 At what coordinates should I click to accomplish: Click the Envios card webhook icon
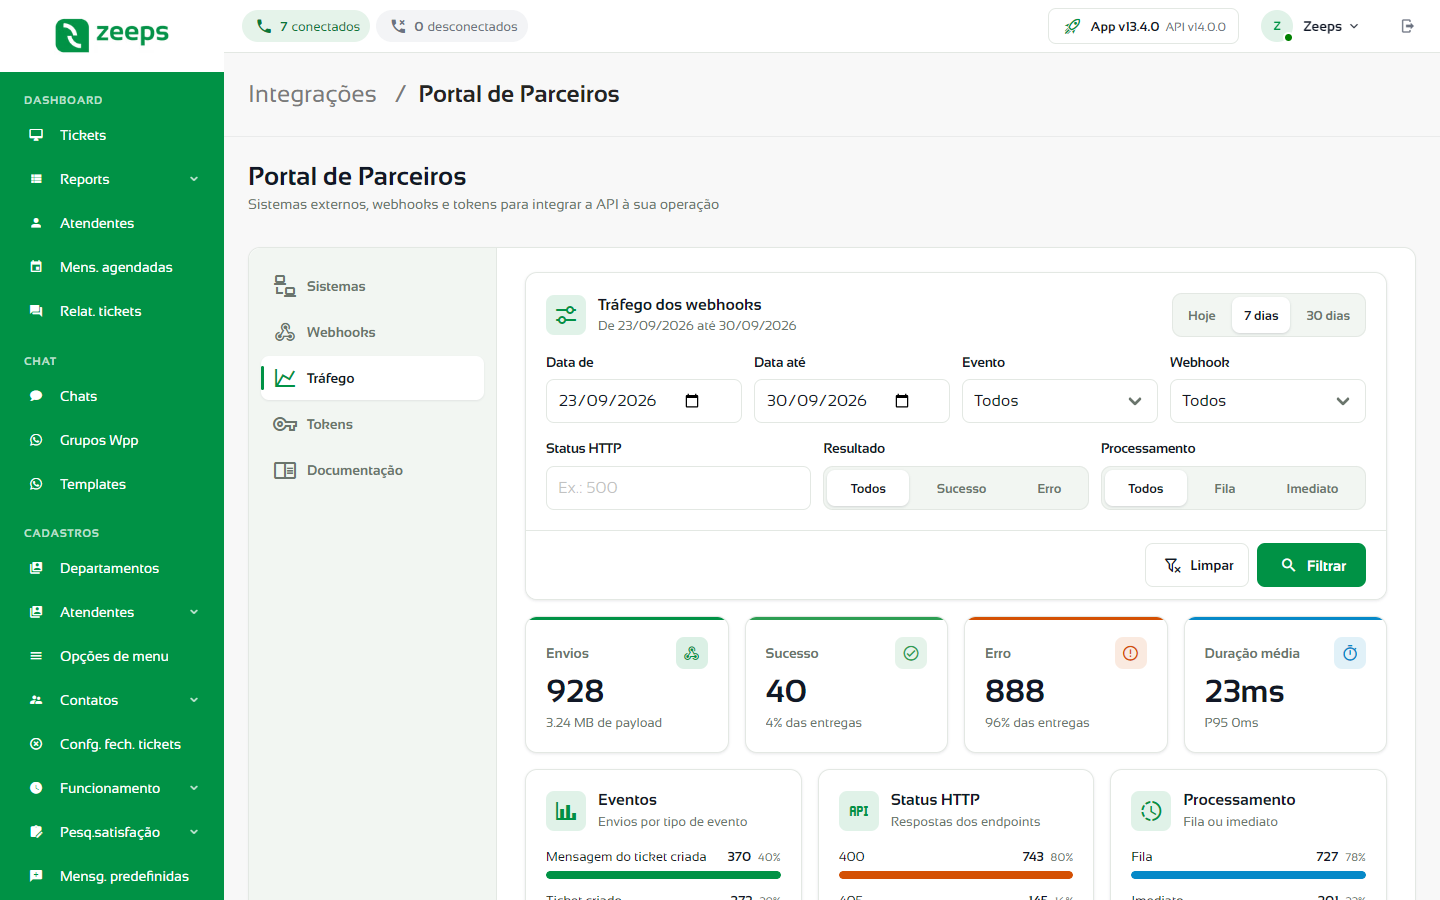(x=692, y=653)
